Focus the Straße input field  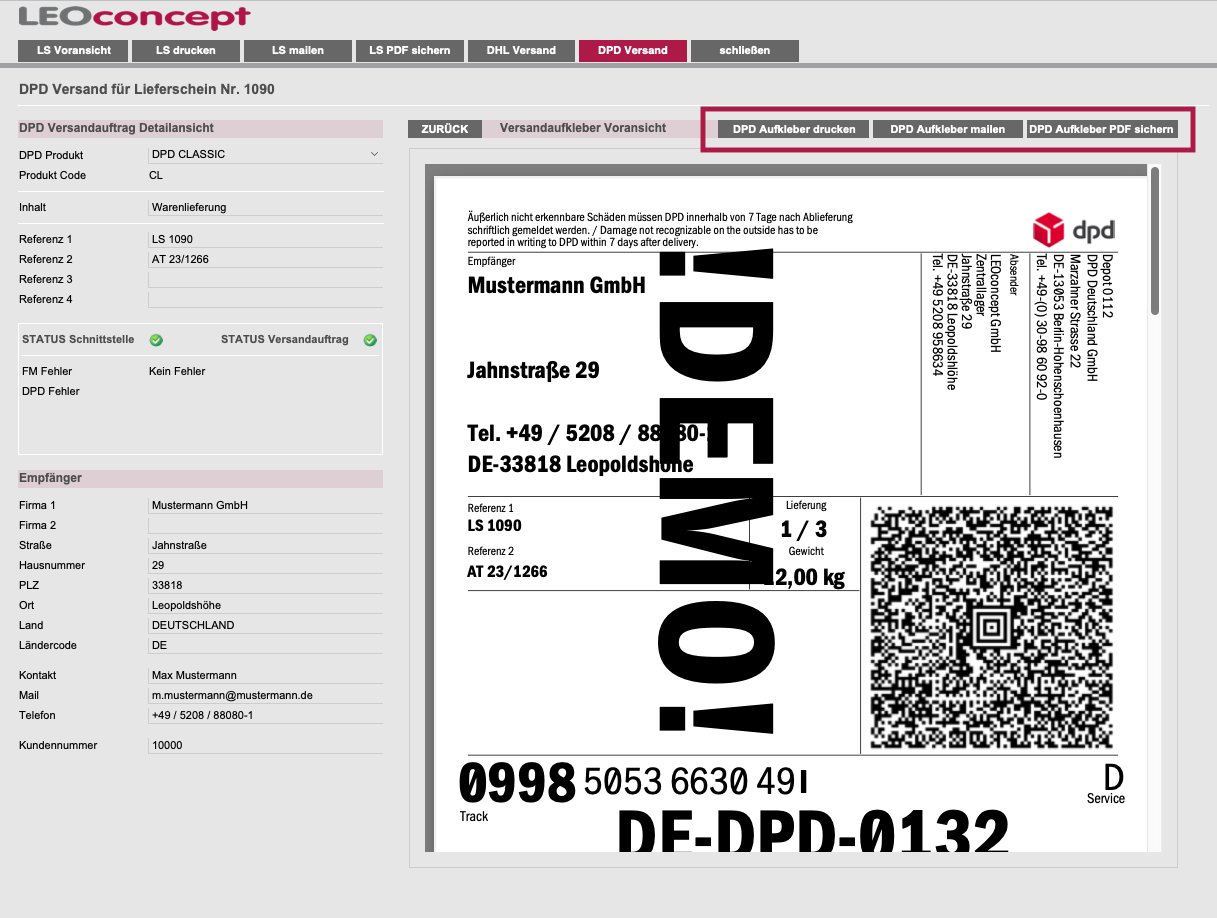point(265,545)
